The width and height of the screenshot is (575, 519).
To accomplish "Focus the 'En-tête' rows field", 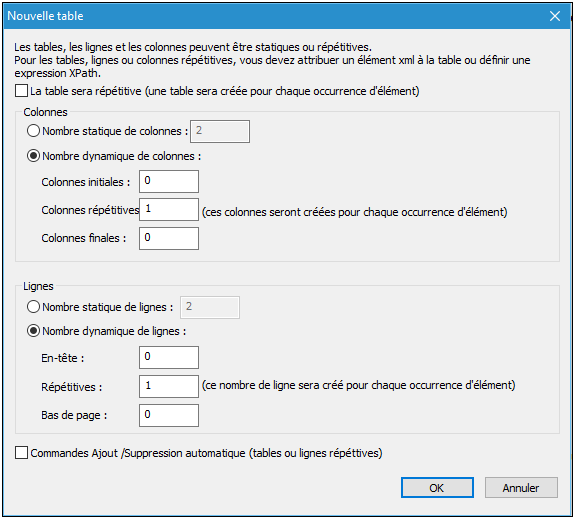I will pos(169,357).
